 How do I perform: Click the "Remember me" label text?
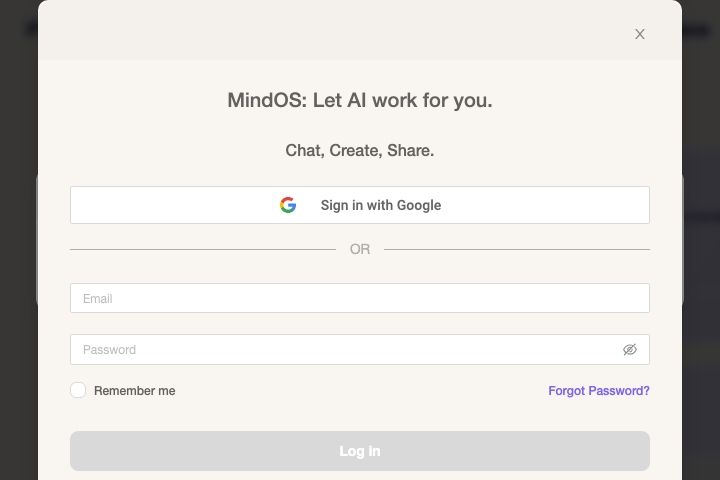tap(135, 390)
